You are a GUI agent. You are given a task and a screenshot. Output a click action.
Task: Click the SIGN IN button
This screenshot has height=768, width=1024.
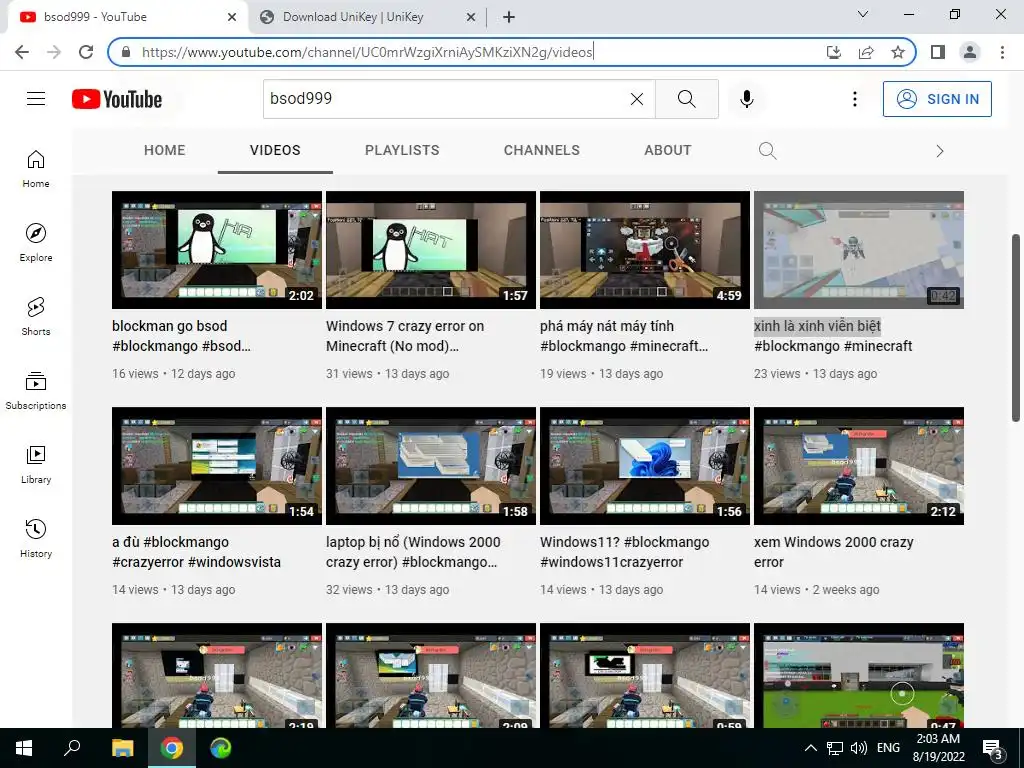937,99
